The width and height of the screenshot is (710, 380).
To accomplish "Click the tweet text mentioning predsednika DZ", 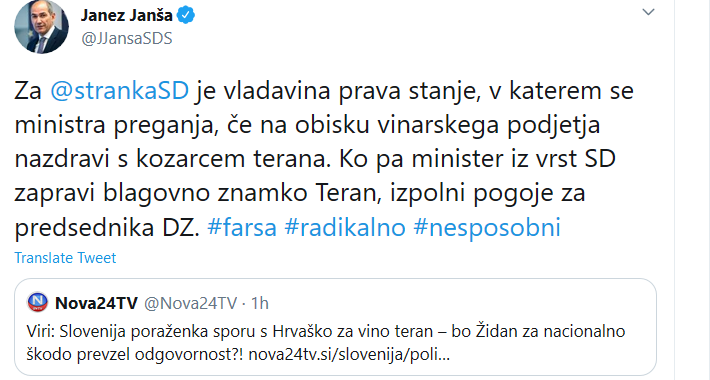I will pos(107,227).
